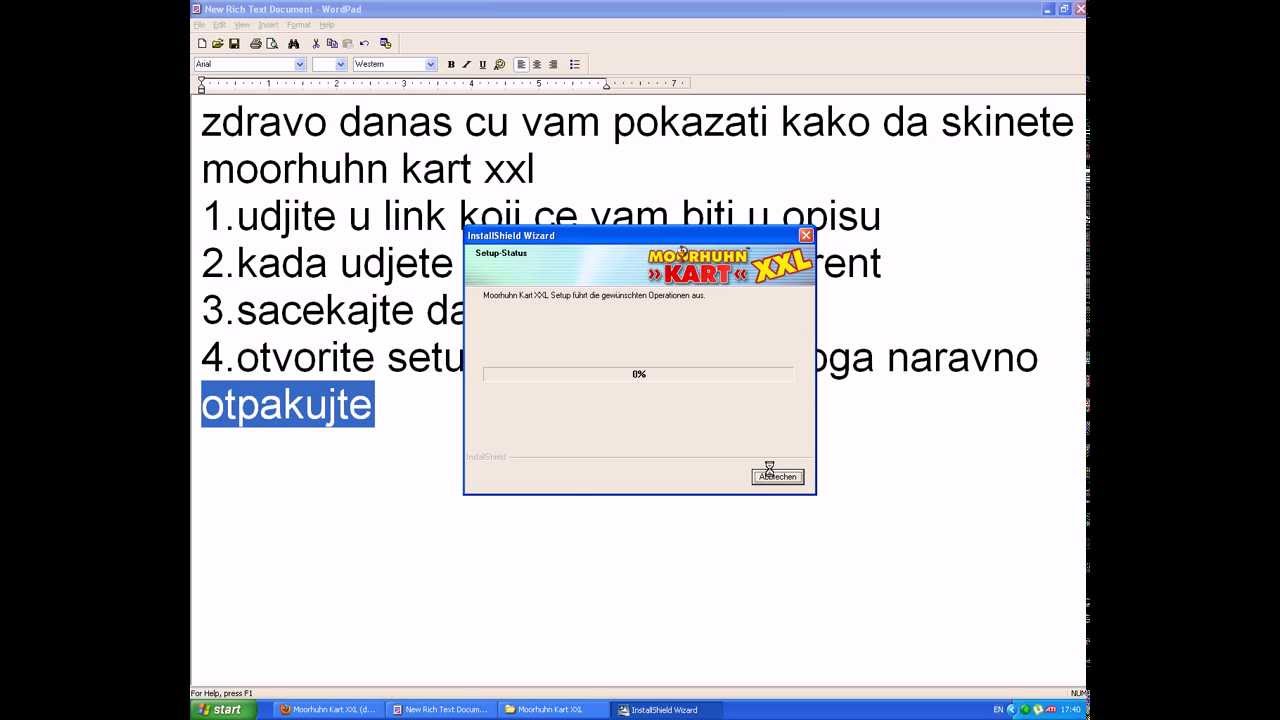Open the font color picker icon

(500, 64)
